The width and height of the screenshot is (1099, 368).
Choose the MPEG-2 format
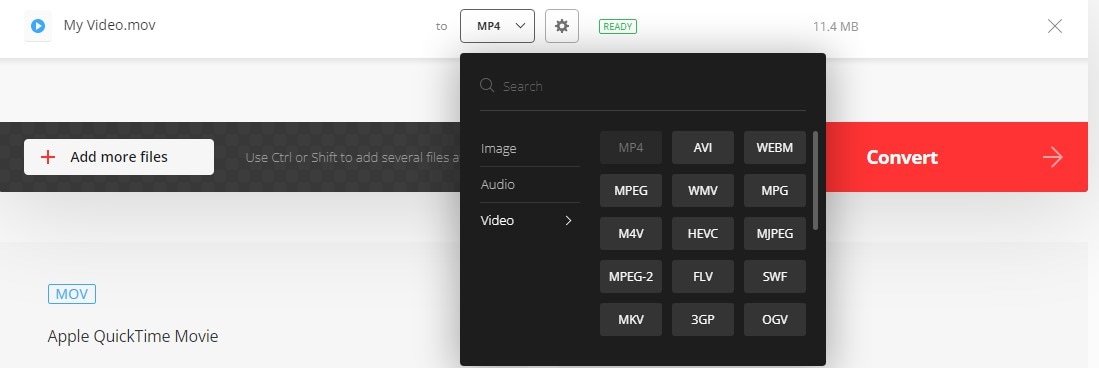tap(631, 276)
